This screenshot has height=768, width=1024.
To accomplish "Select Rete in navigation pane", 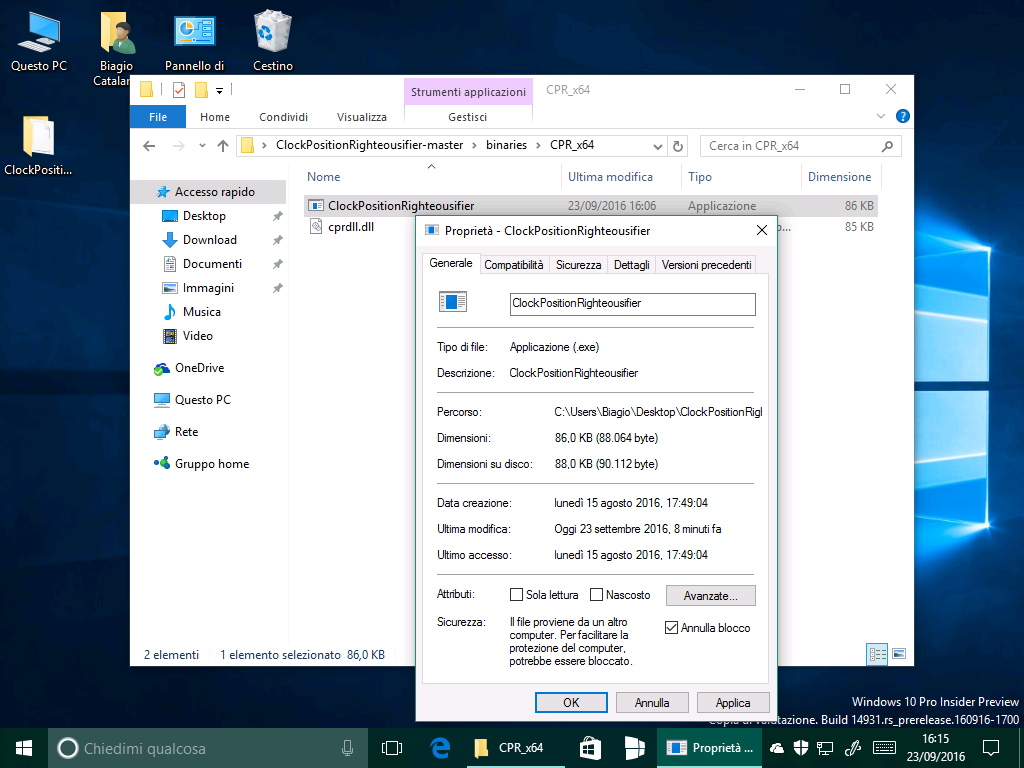I will coord(185,432).
